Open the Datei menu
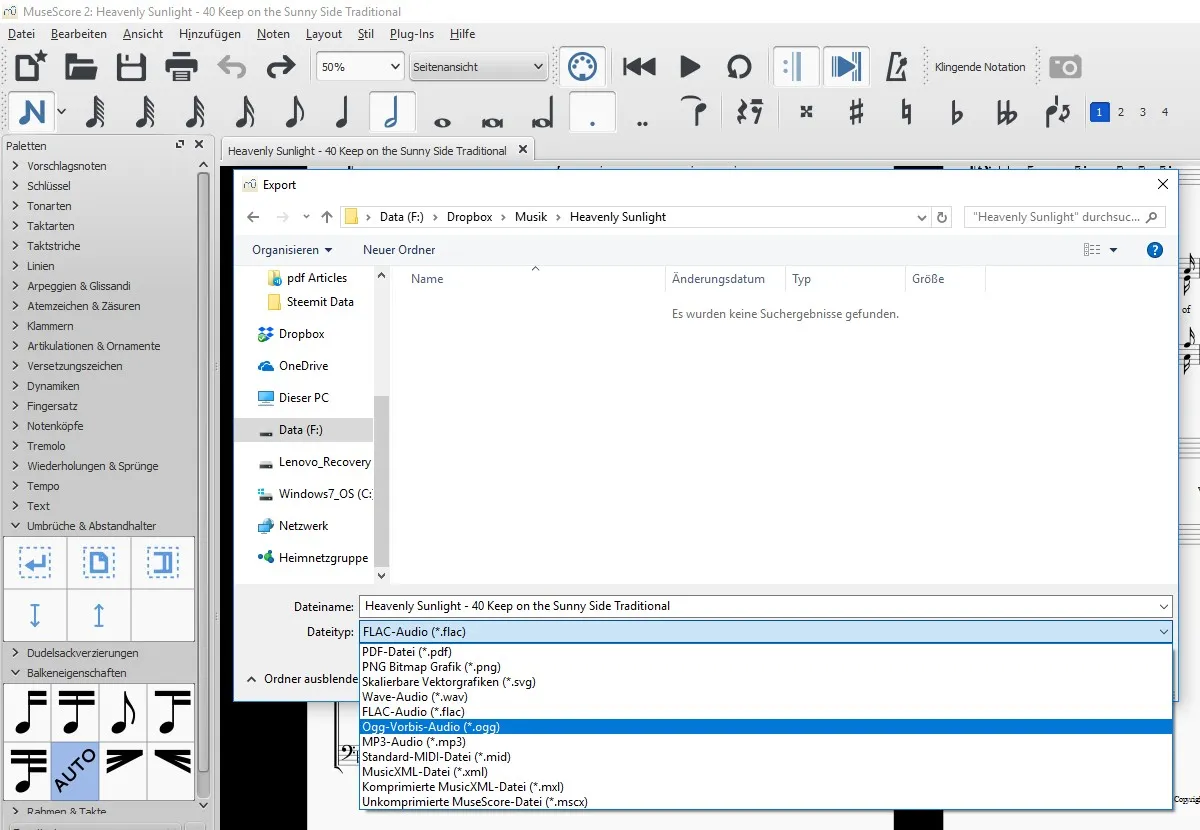The image size is (1200, 830). (x=21, y=34)
